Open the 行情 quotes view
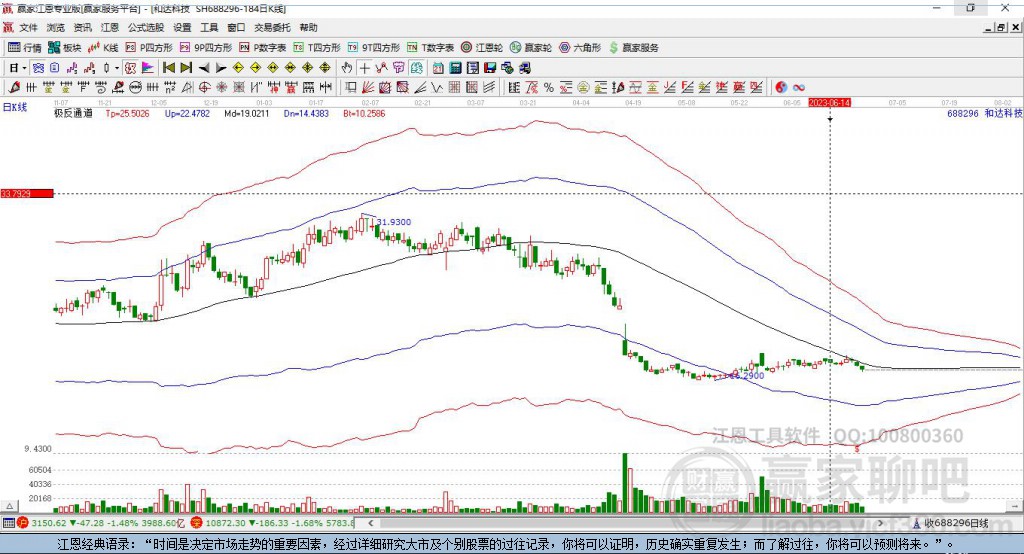 24,48
